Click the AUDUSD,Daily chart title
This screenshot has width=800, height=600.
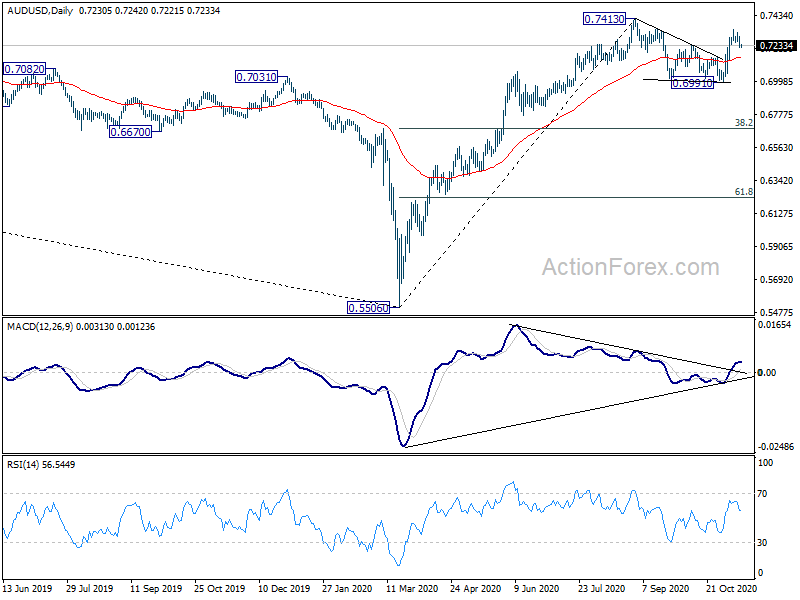click(x=40, y=10)
